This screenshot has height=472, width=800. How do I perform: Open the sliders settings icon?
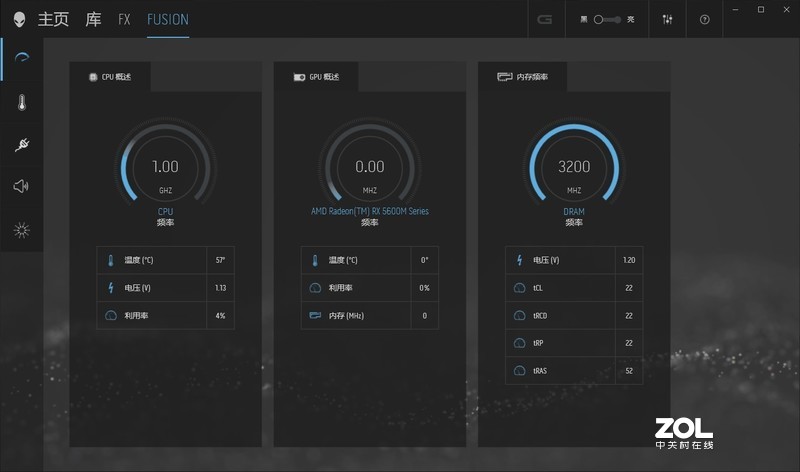[x=667, y=19]
